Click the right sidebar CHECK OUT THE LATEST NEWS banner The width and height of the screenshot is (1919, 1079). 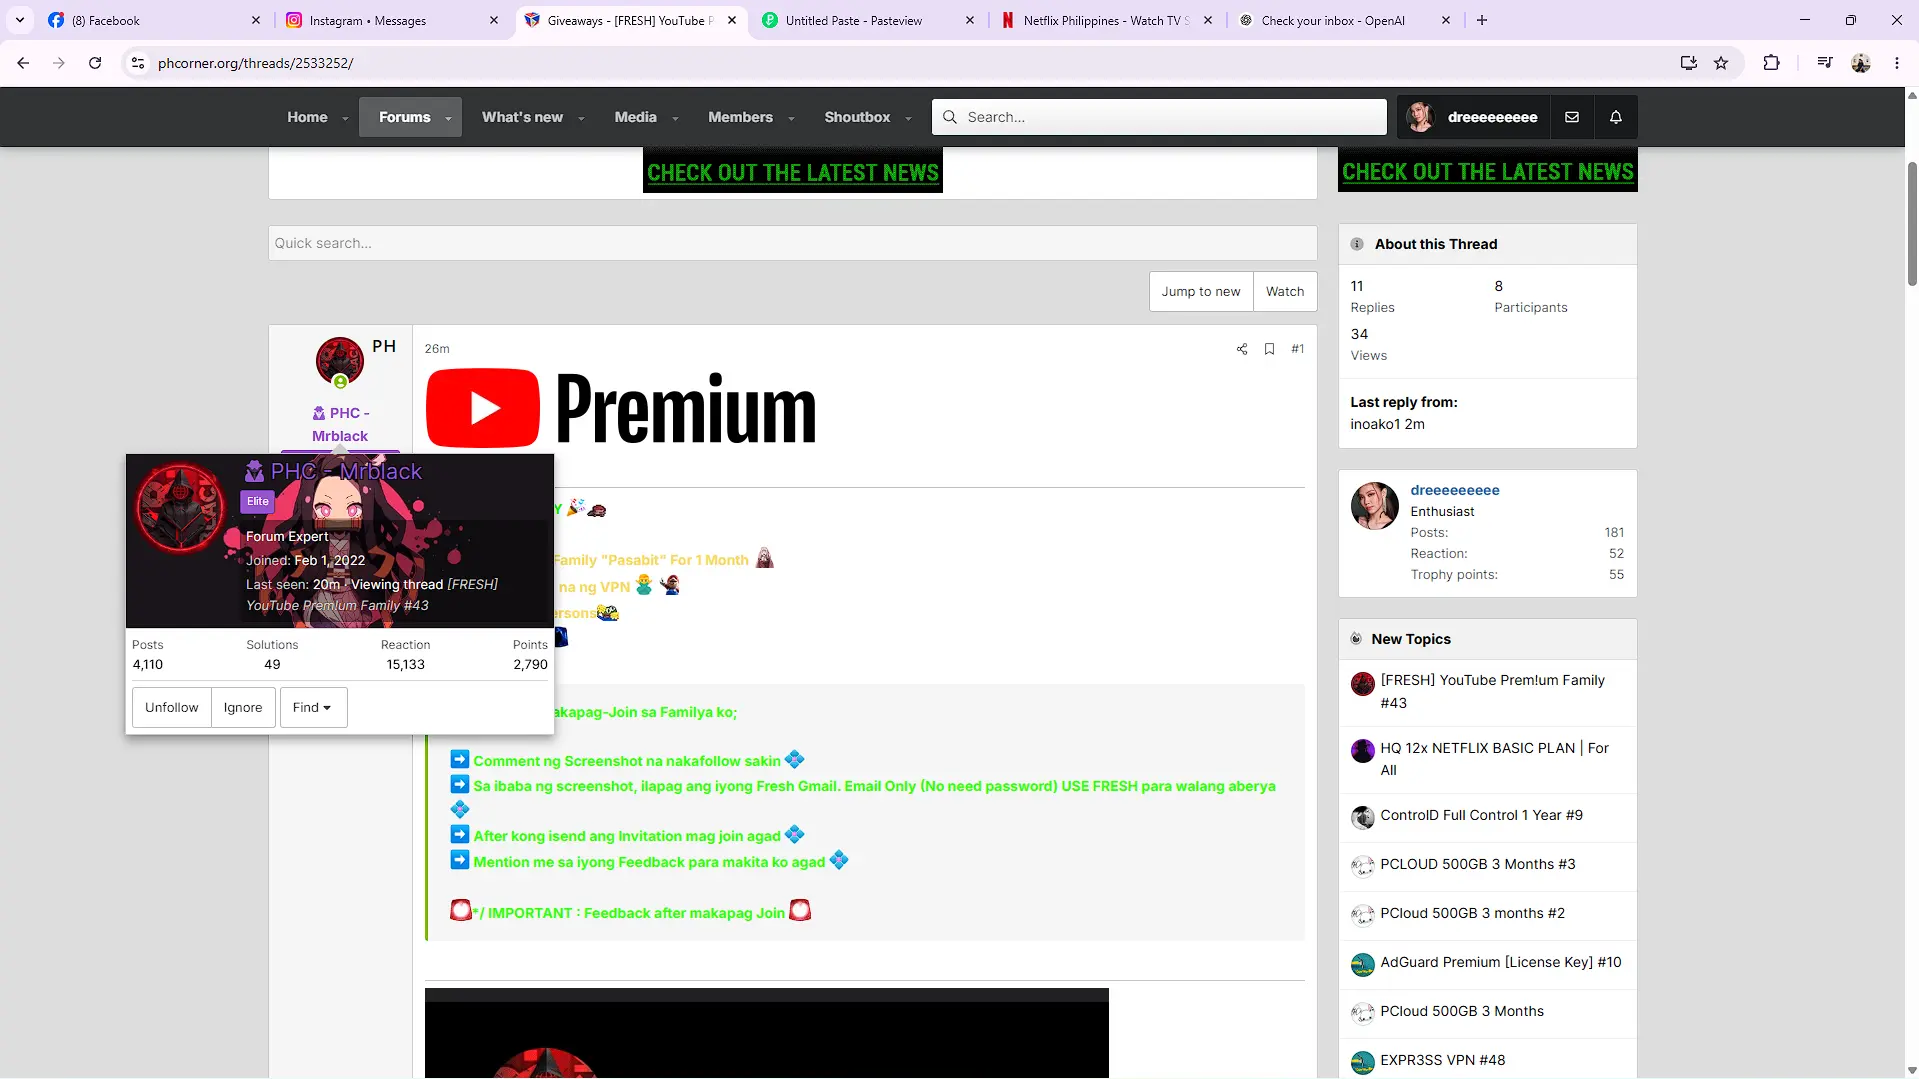click(x=1487, y=170)
